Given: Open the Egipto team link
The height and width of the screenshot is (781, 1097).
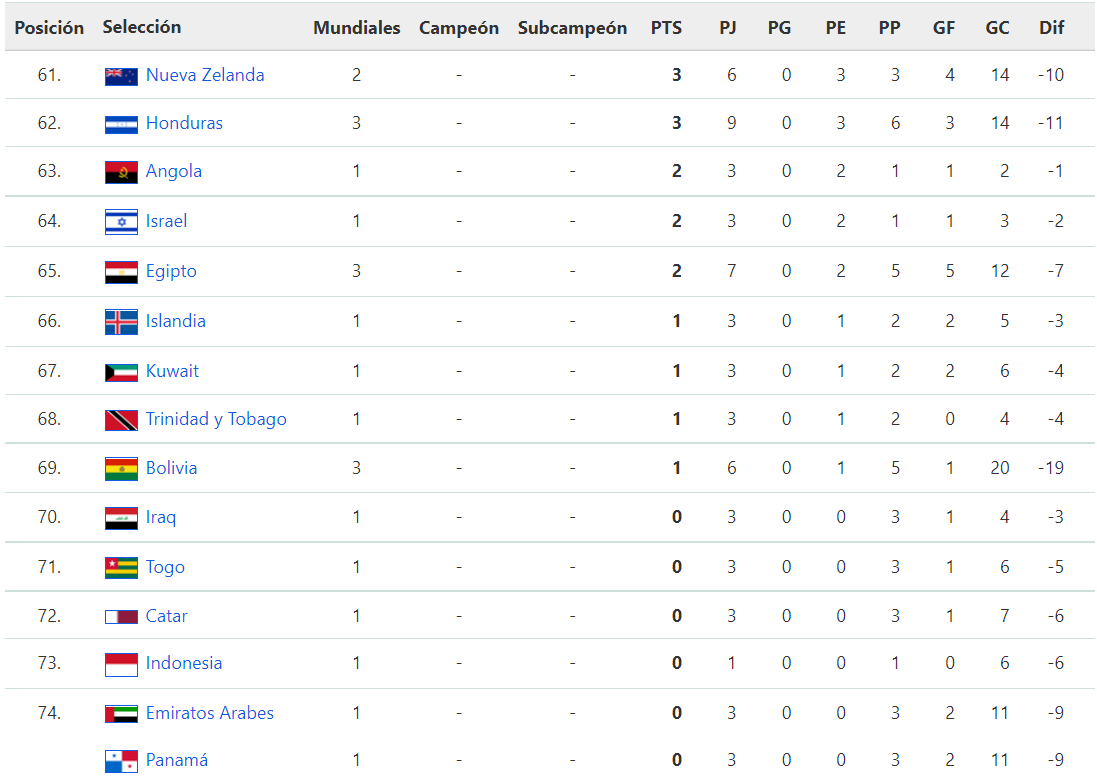Looking at the screenshot, I should [171, 272].
